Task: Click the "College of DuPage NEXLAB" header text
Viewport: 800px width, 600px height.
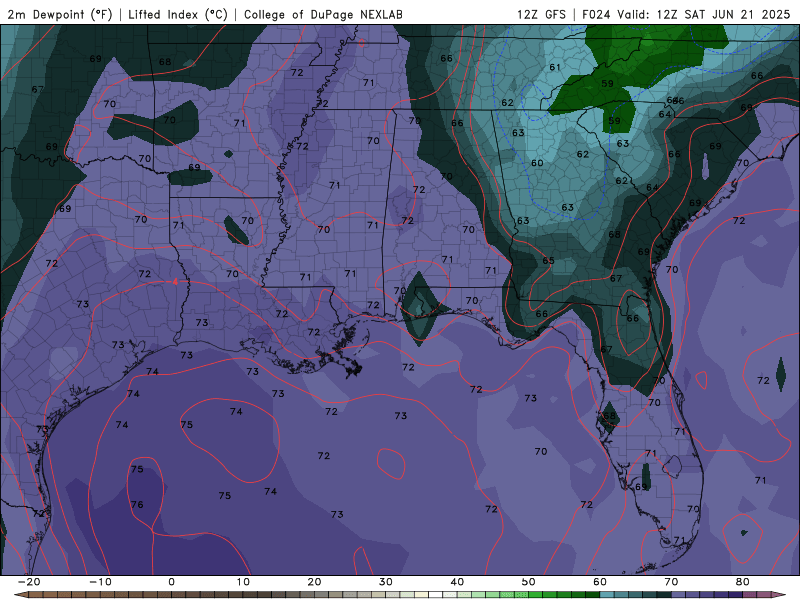Action: pyautogui.click(x=323, y=14)
